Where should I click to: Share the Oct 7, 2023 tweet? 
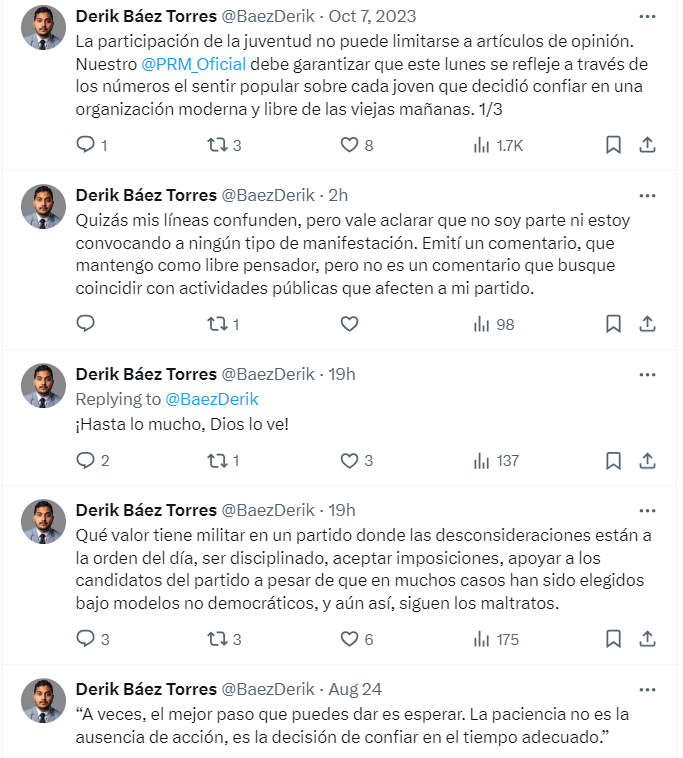point(647,145)
